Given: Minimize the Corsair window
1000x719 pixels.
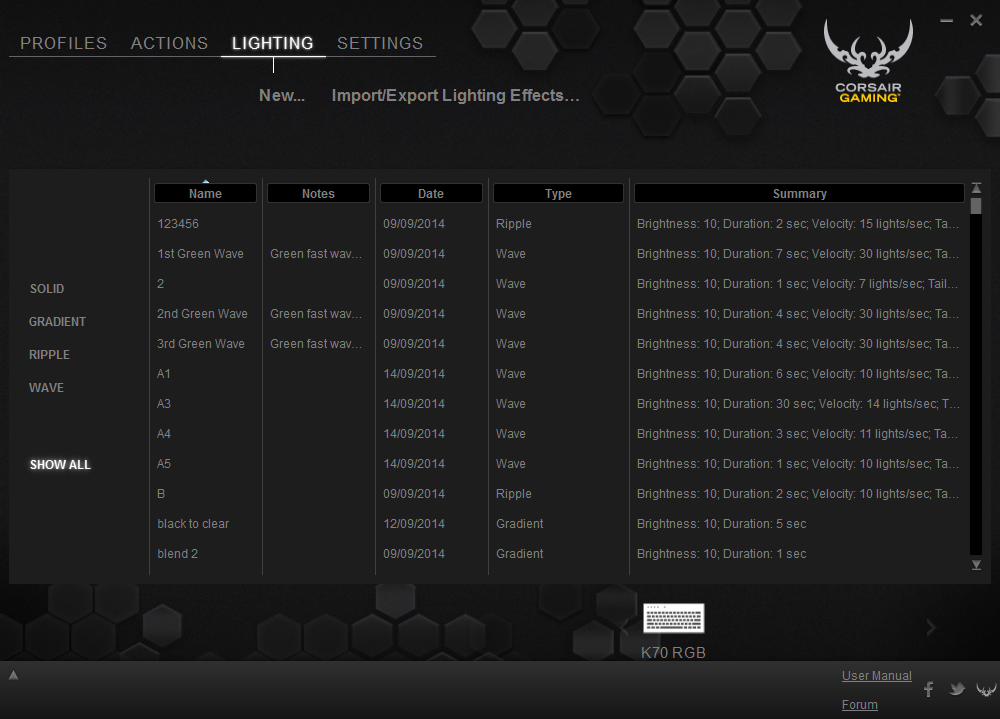Looking at the screenshot, I should pos(946,20).
